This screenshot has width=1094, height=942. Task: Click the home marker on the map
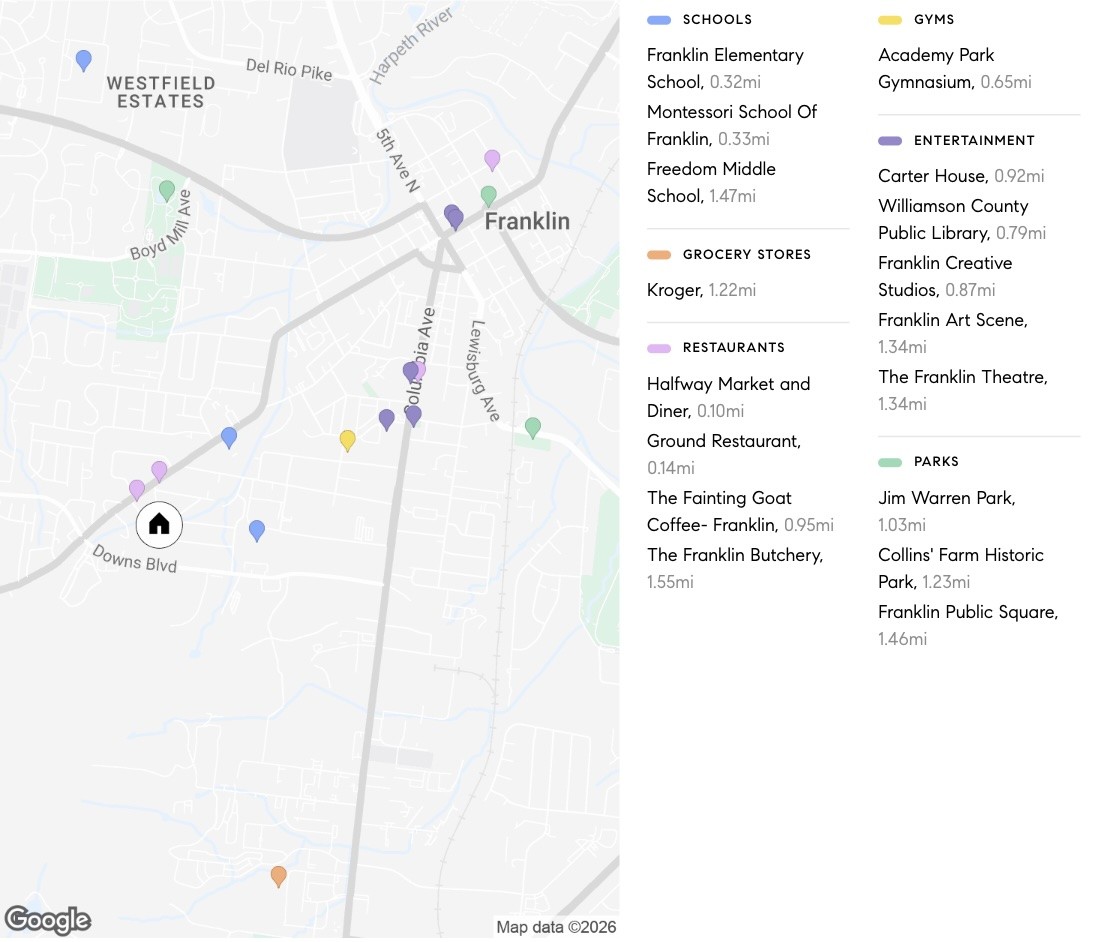pos(159,524)
